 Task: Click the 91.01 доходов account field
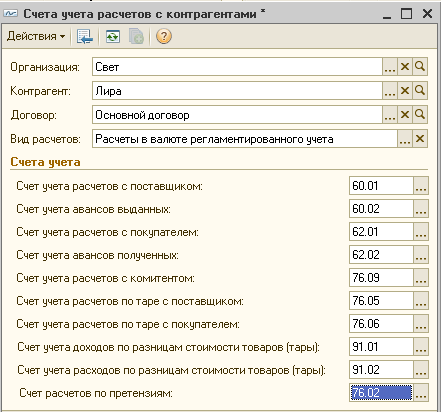(381, 347)
